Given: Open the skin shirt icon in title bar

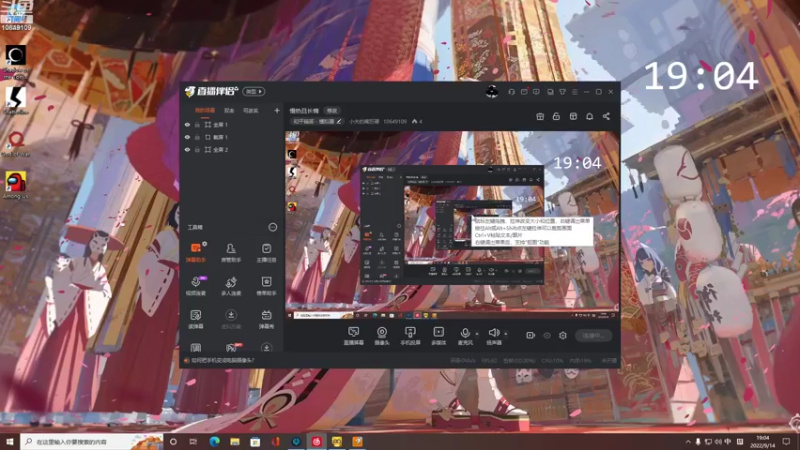Looking at the screenshot, I should pyautogui.click(x=562, y=92).
